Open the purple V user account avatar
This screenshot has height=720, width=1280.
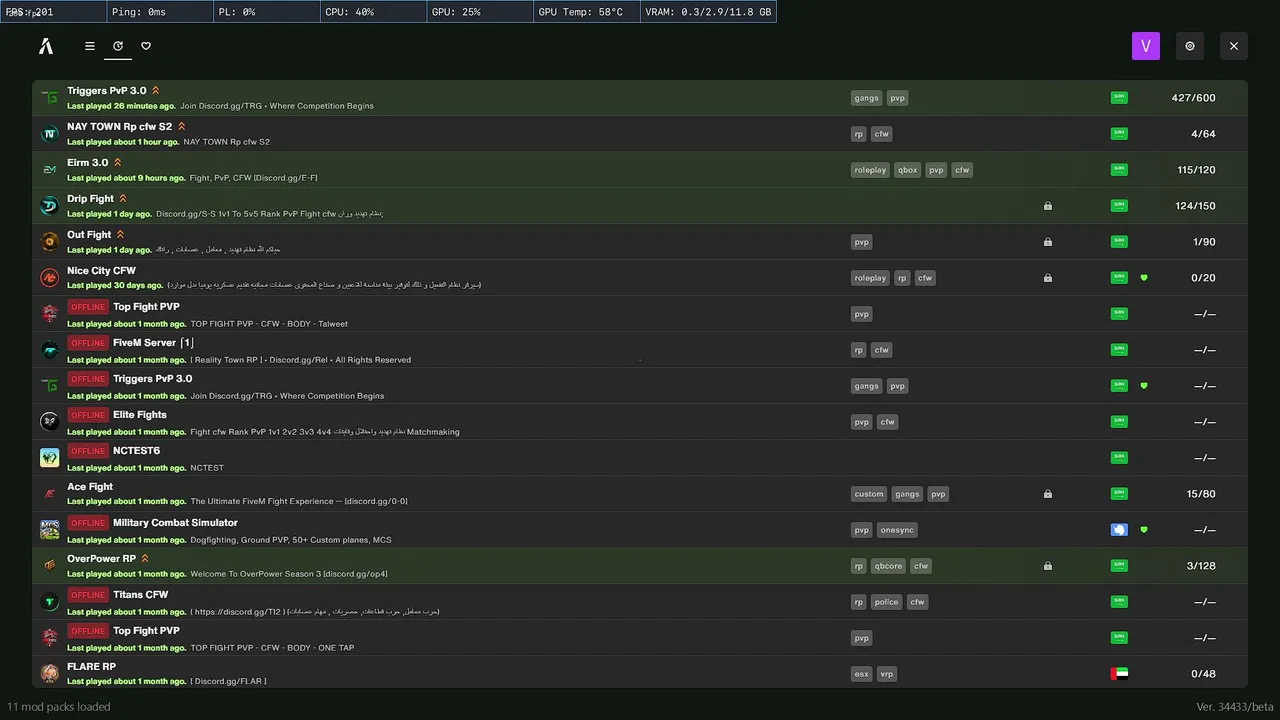(1146, 46)
